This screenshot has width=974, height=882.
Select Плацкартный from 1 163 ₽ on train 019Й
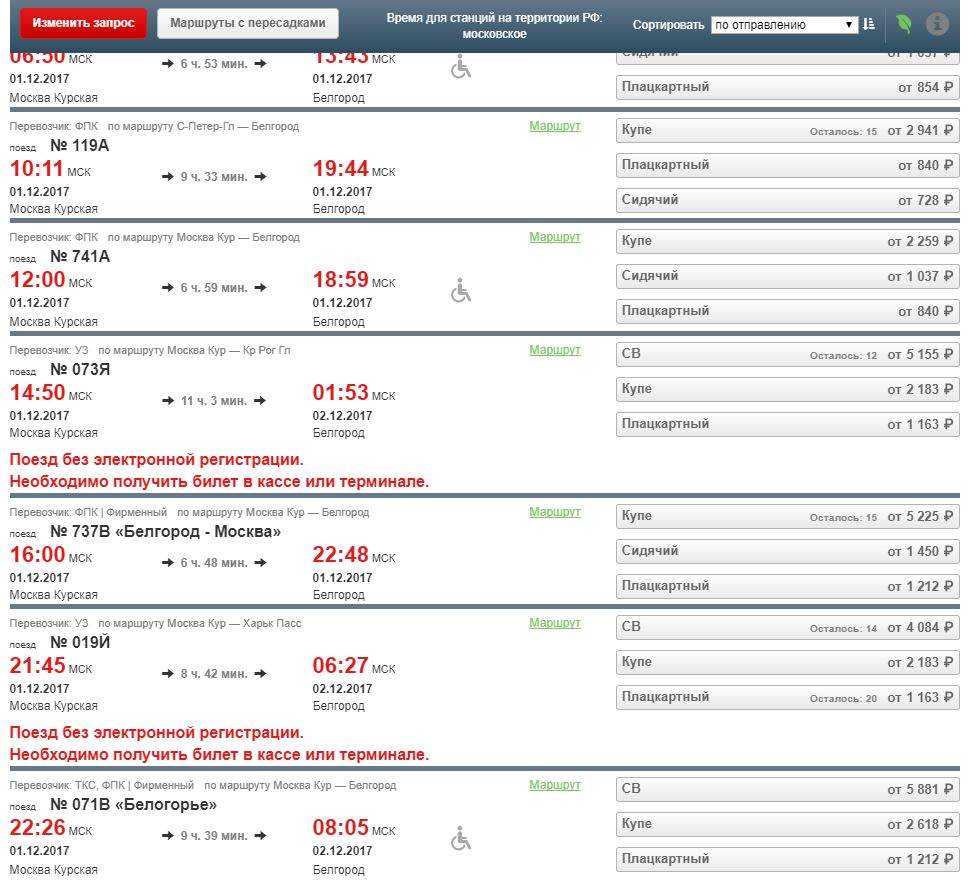pyautogui.click(x=788, y=698)
